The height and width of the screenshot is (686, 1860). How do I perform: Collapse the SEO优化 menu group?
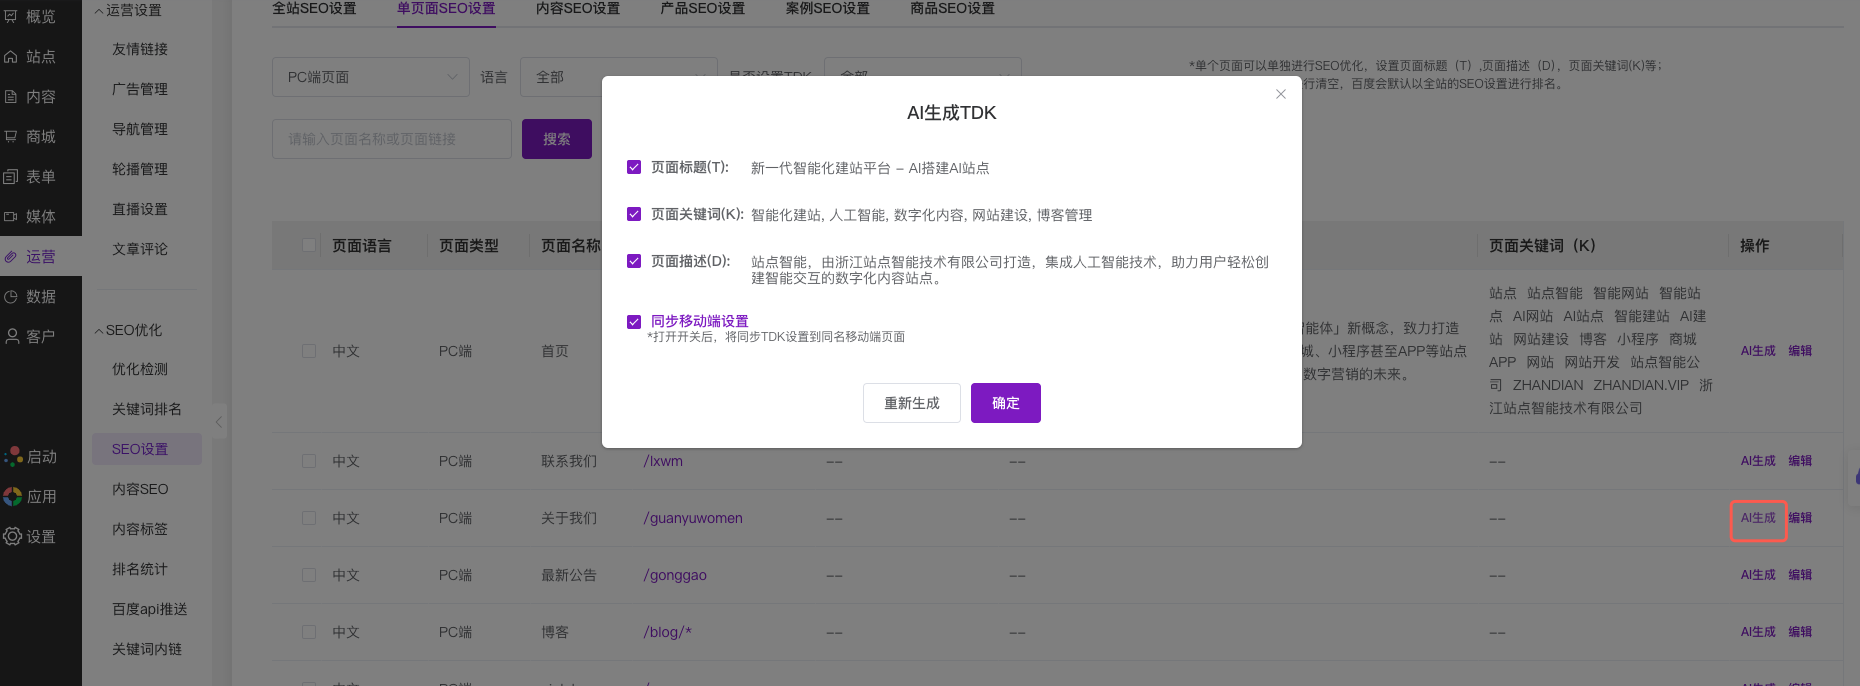click(x=128, y=330)
